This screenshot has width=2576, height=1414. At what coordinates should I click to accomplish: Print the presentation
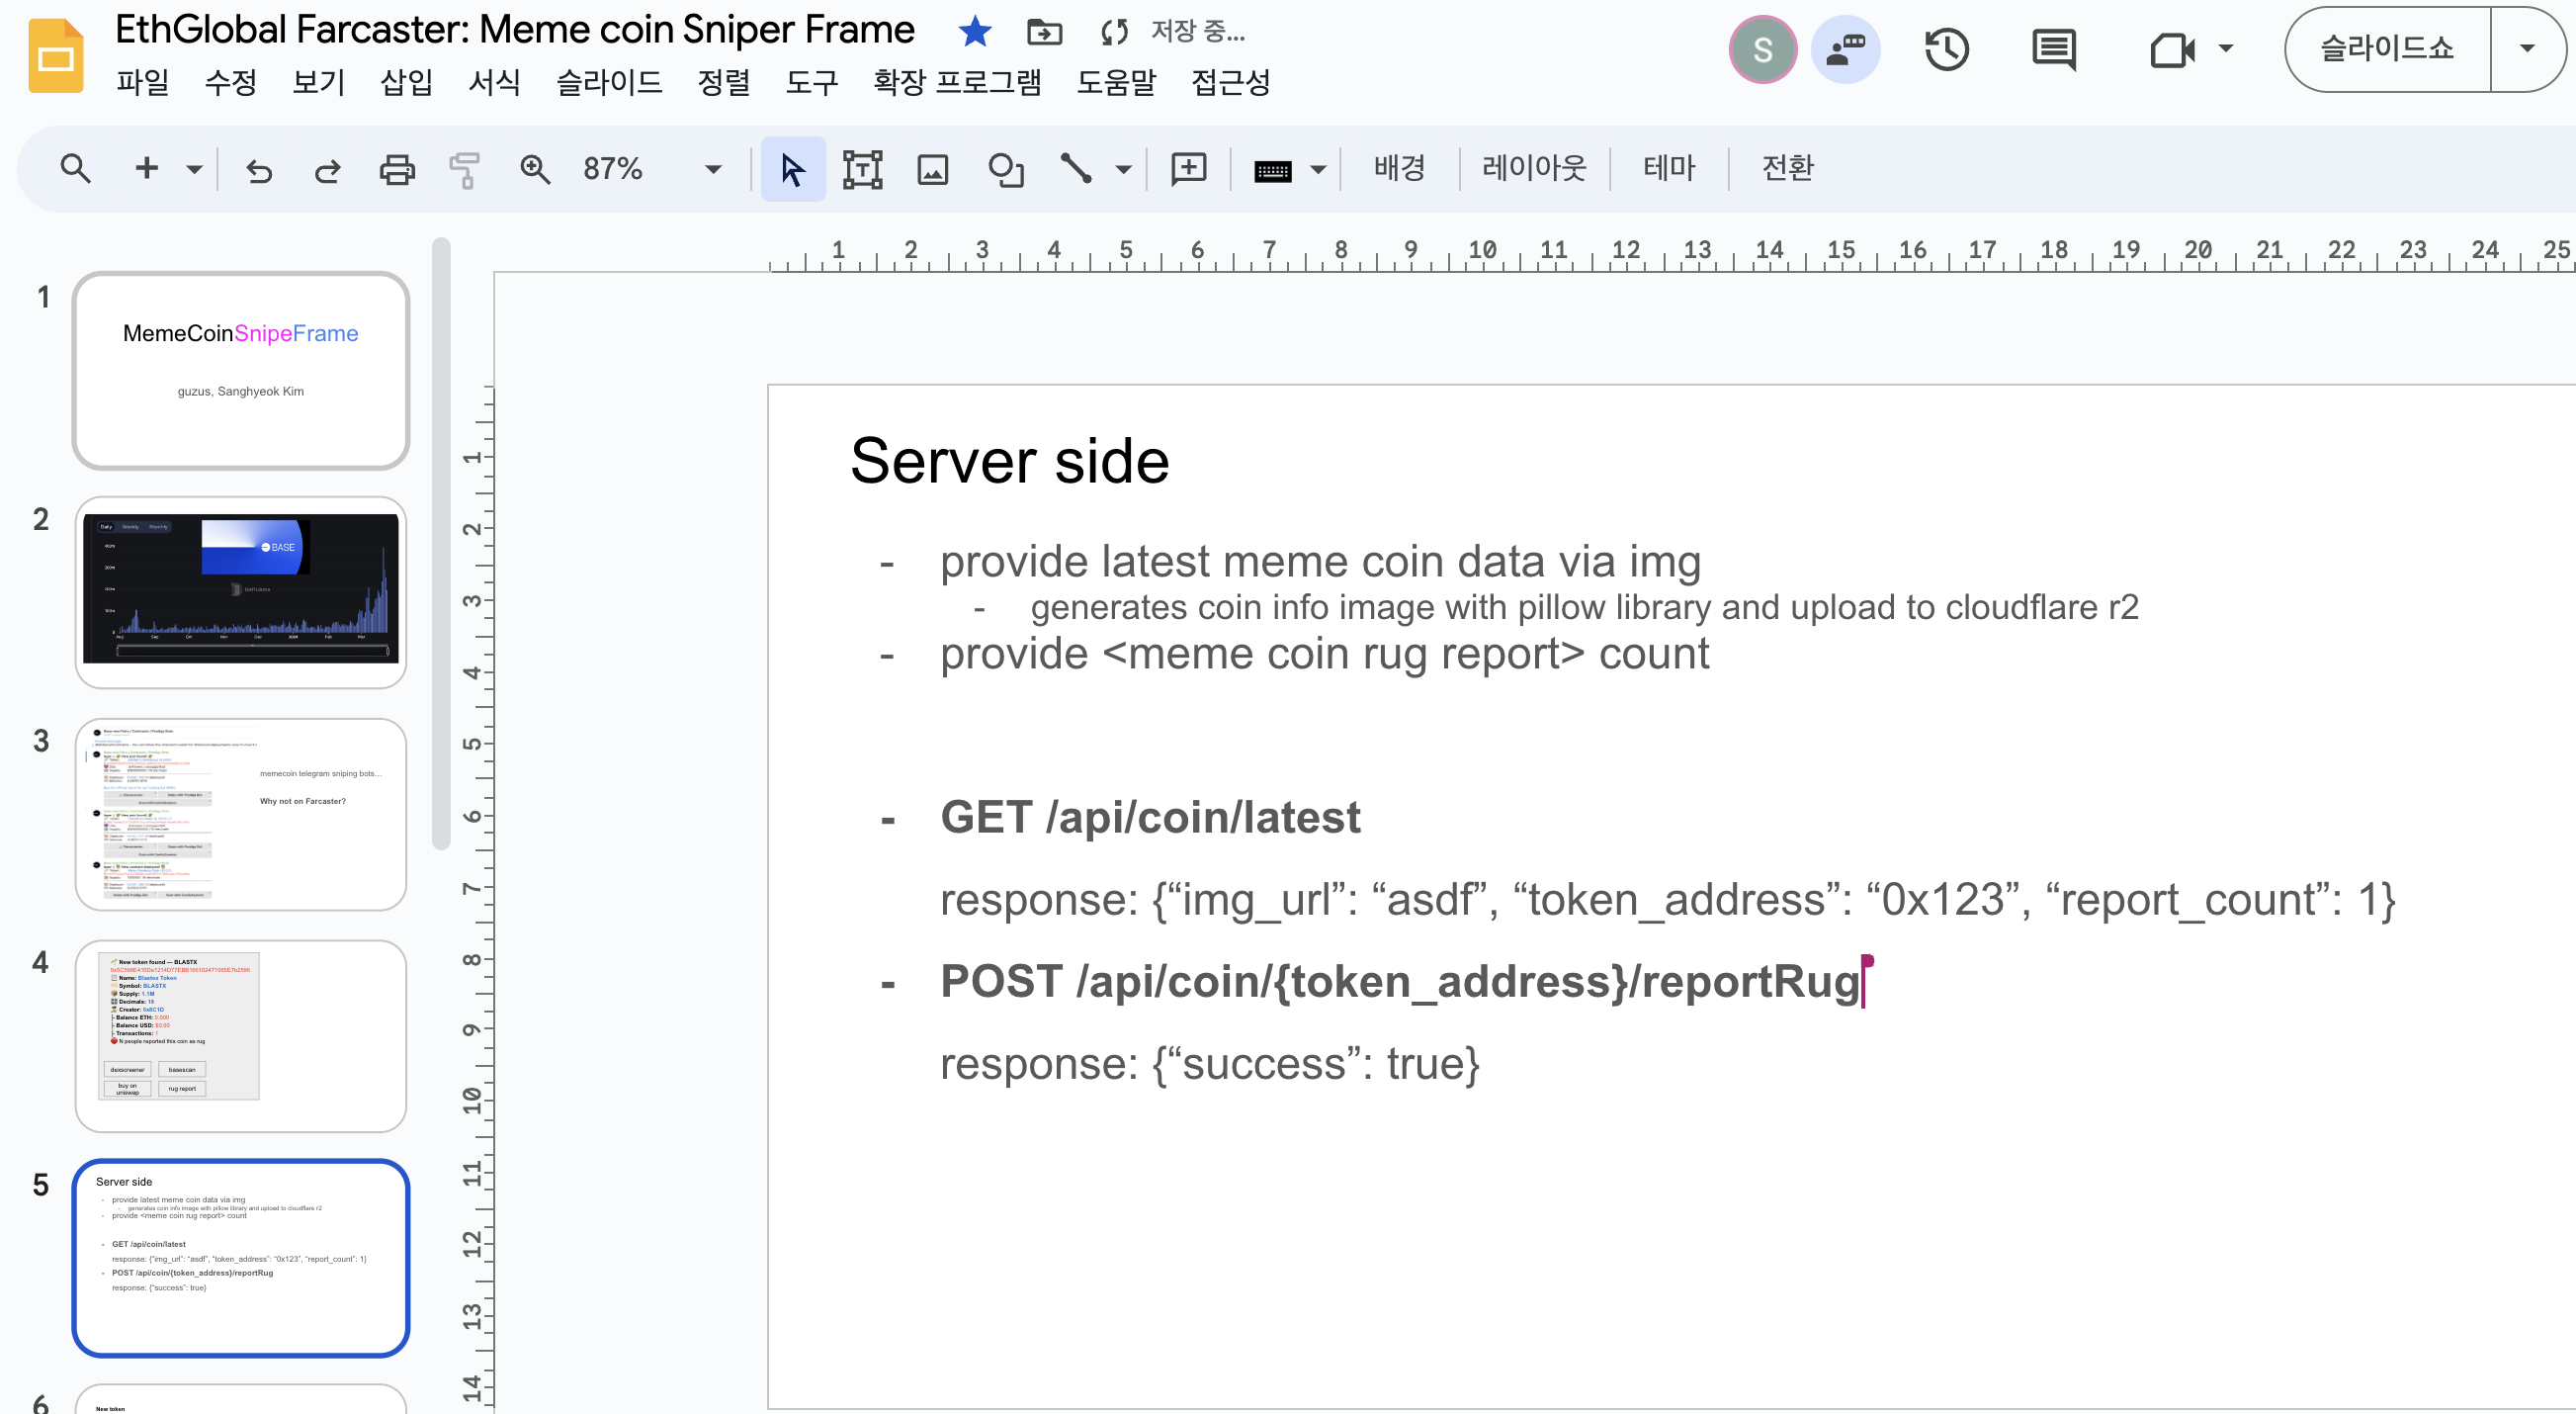point(397,170)
